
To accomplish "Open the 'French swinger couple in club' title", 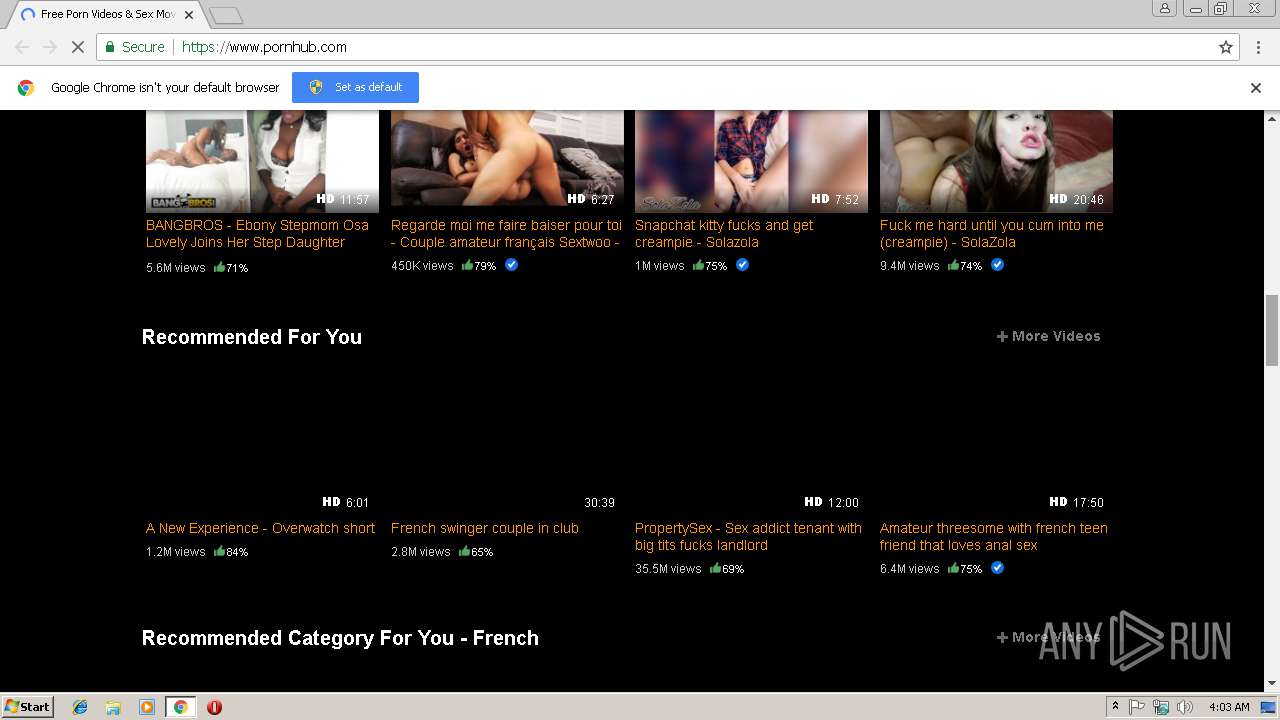I will (485, 528).
